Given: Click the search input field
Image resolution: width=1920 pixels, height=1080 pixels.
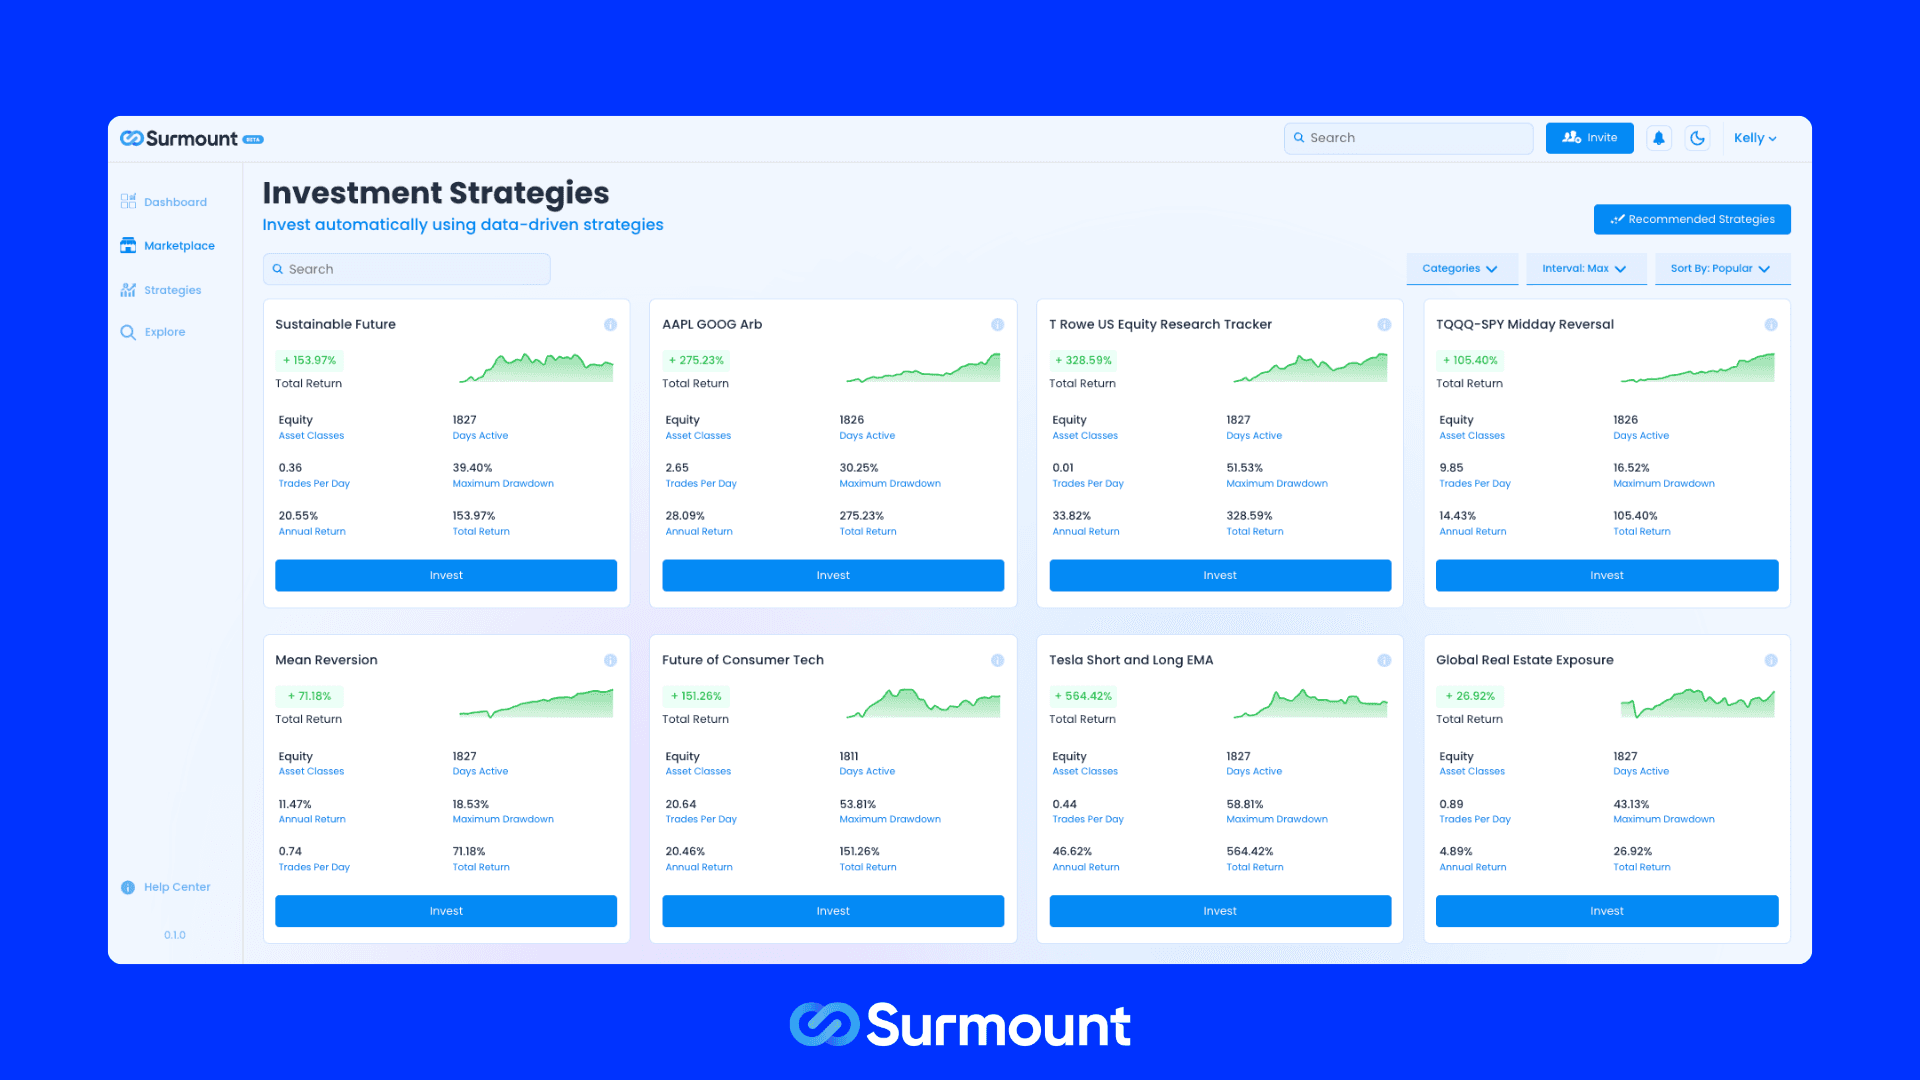Looking at the screenshot, I should pos(406,269).
